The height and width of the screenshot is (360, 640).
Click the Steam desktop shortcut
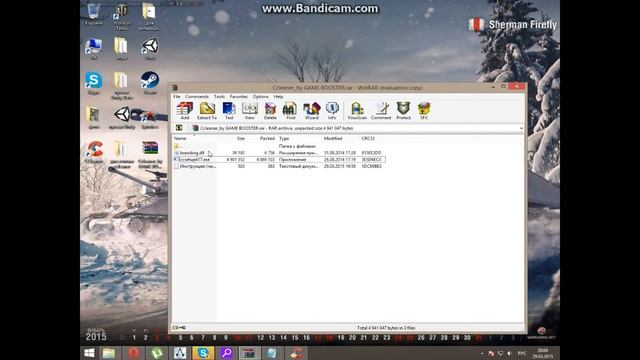click(x=150, y=83)
